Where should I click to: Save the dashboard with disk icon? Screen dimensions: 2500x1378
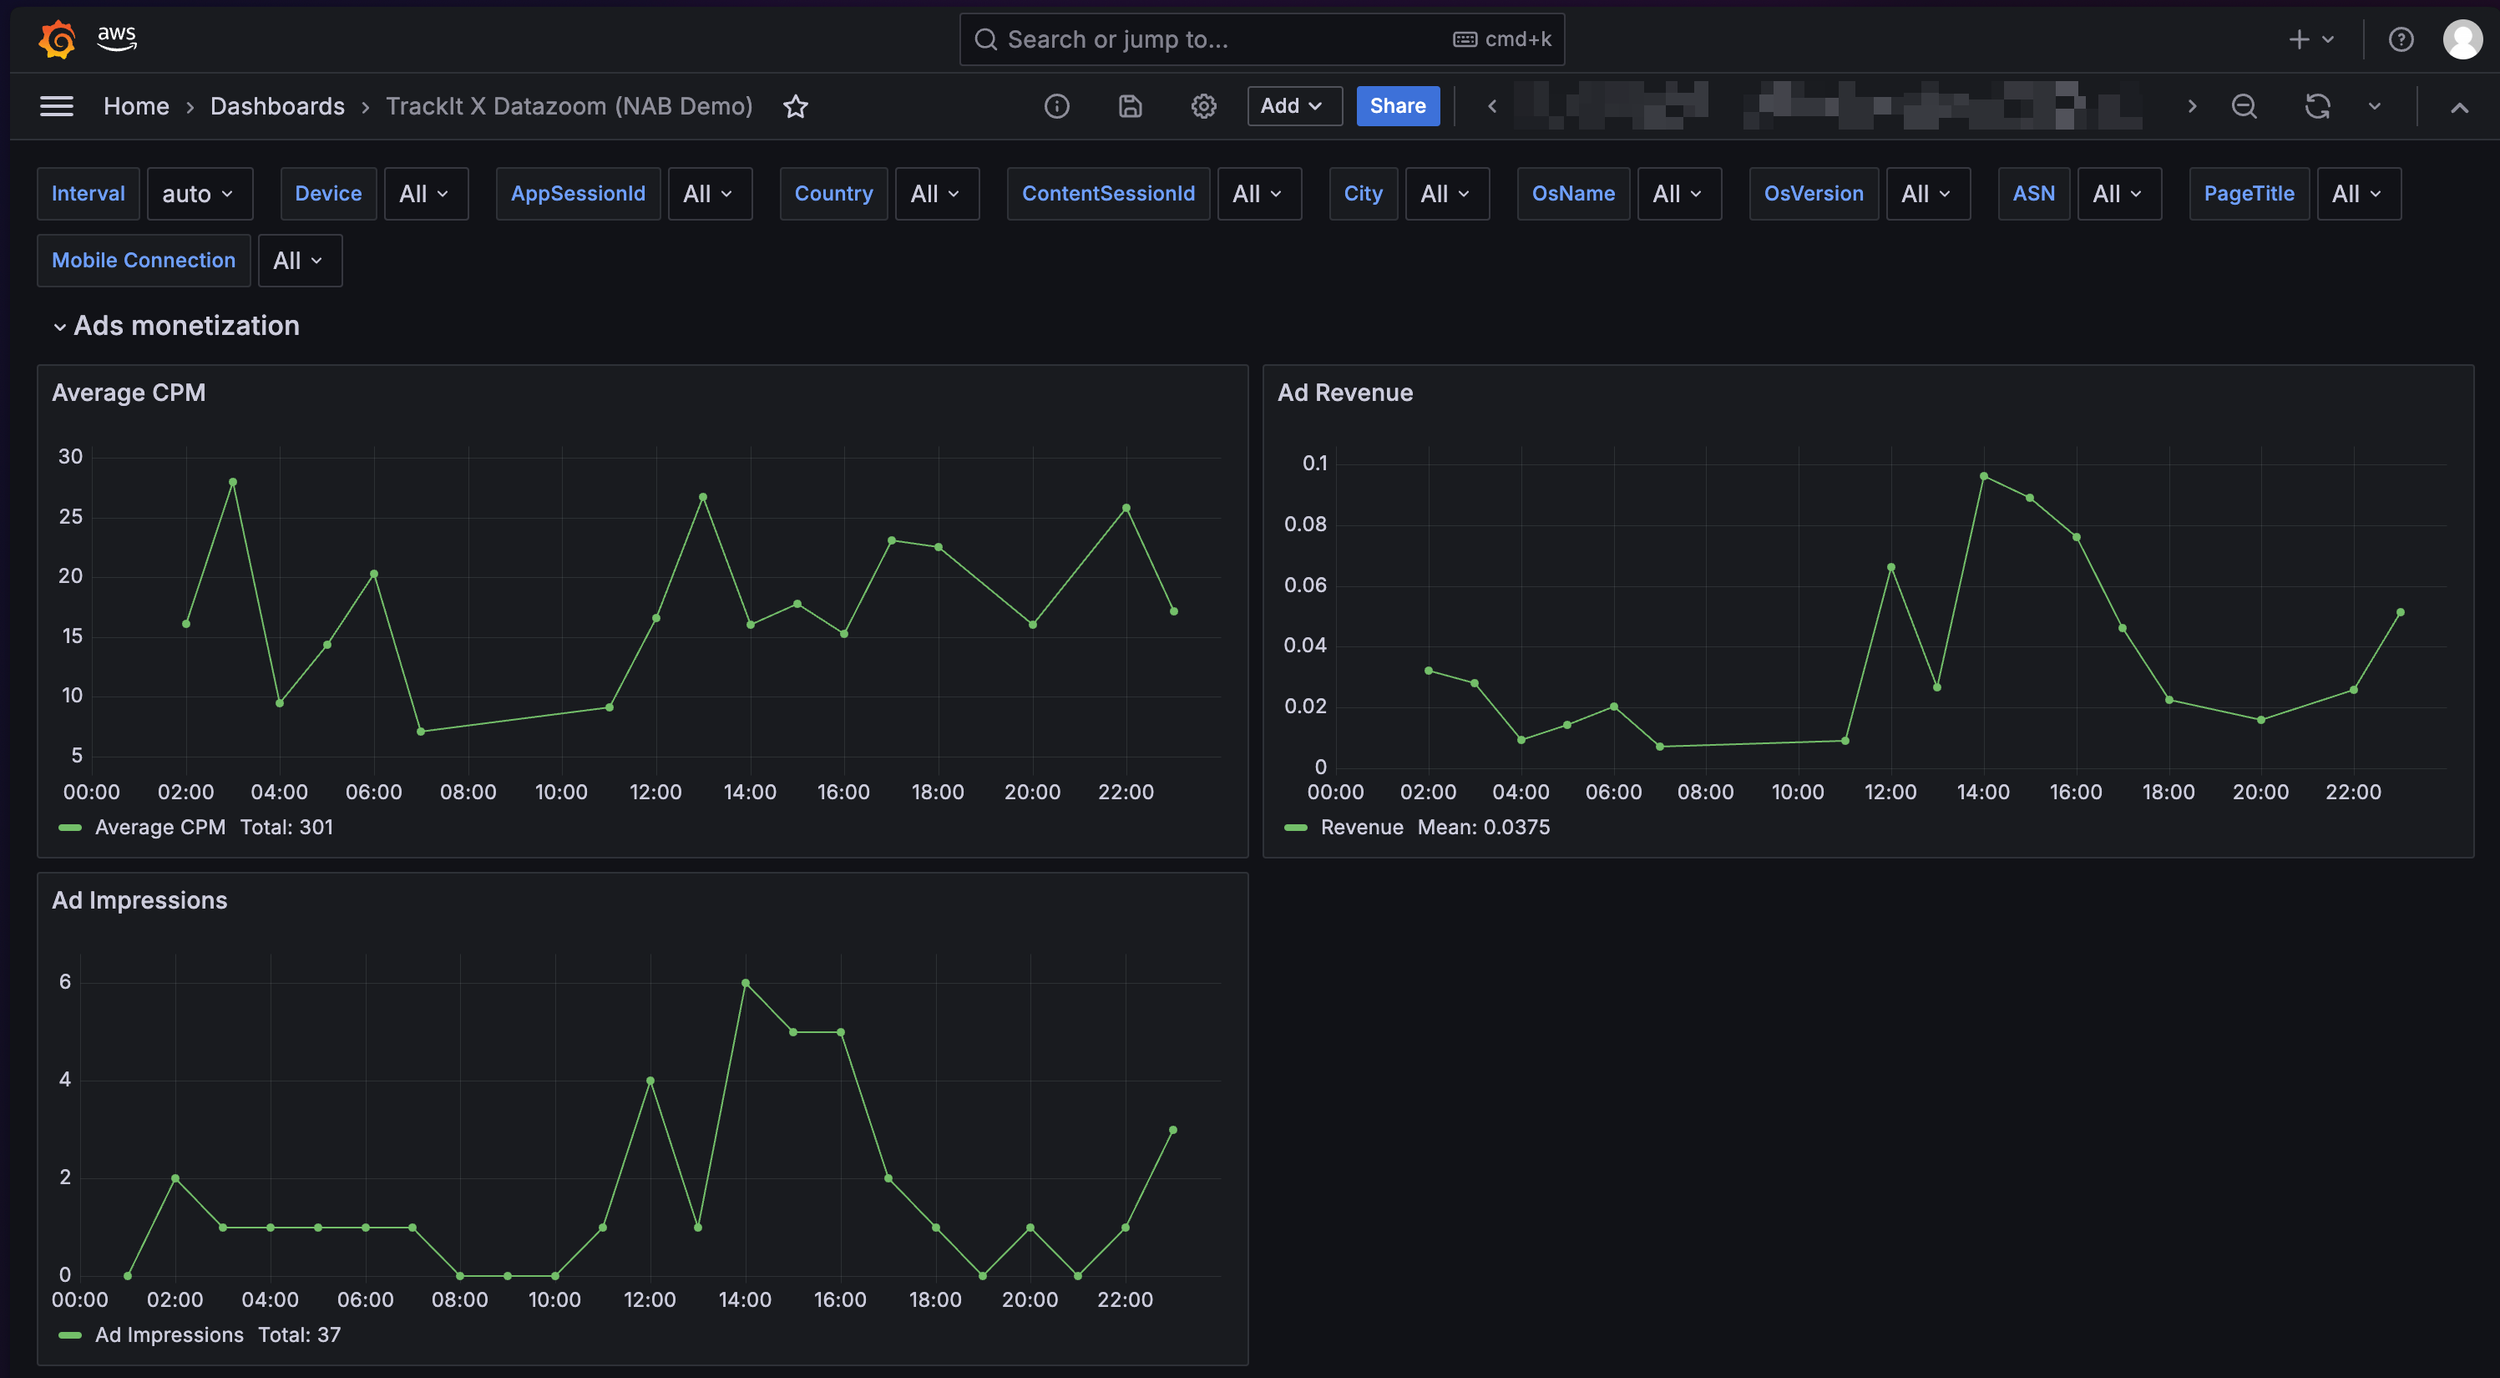click(x=1130, y=106)
